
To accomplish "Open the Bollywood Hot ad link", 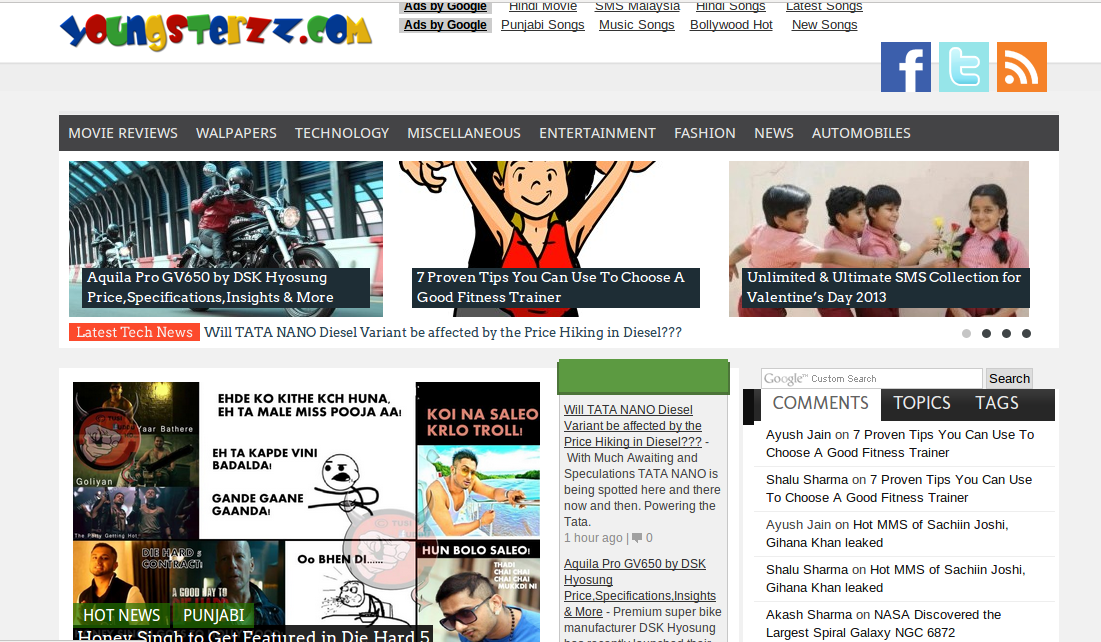I will (x=731, y=25).
